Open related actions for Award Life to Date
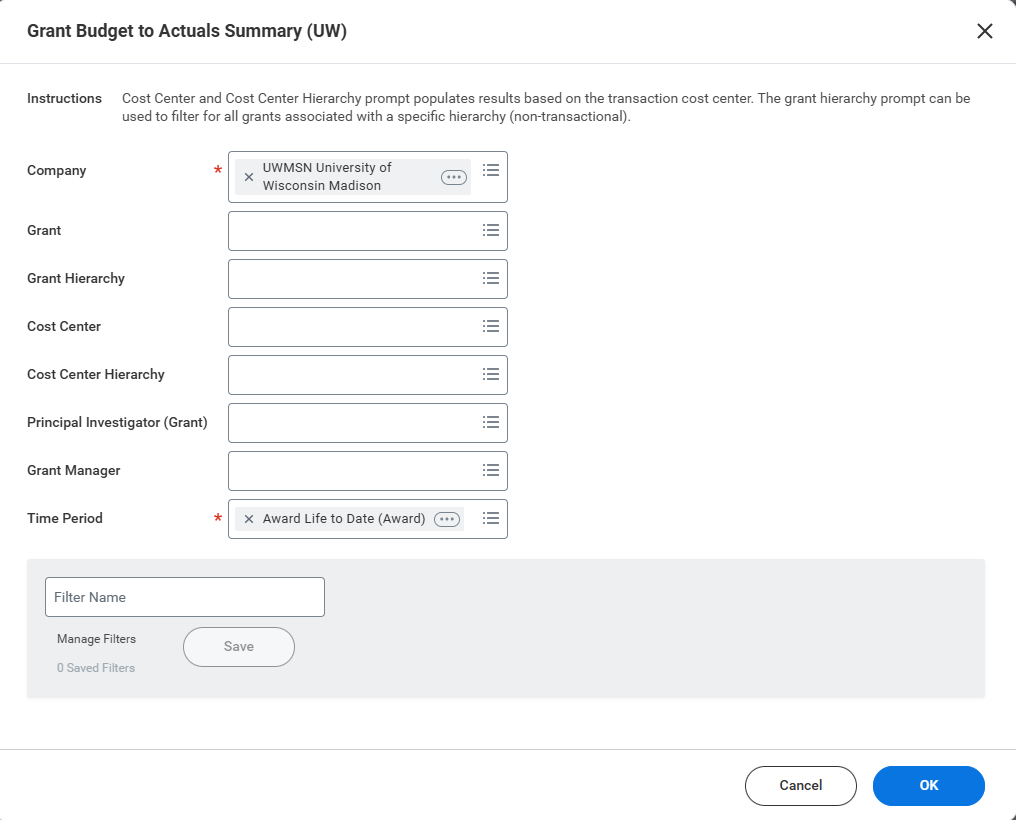The width and height of the screenshot is (1016, 820). [447, 519]
